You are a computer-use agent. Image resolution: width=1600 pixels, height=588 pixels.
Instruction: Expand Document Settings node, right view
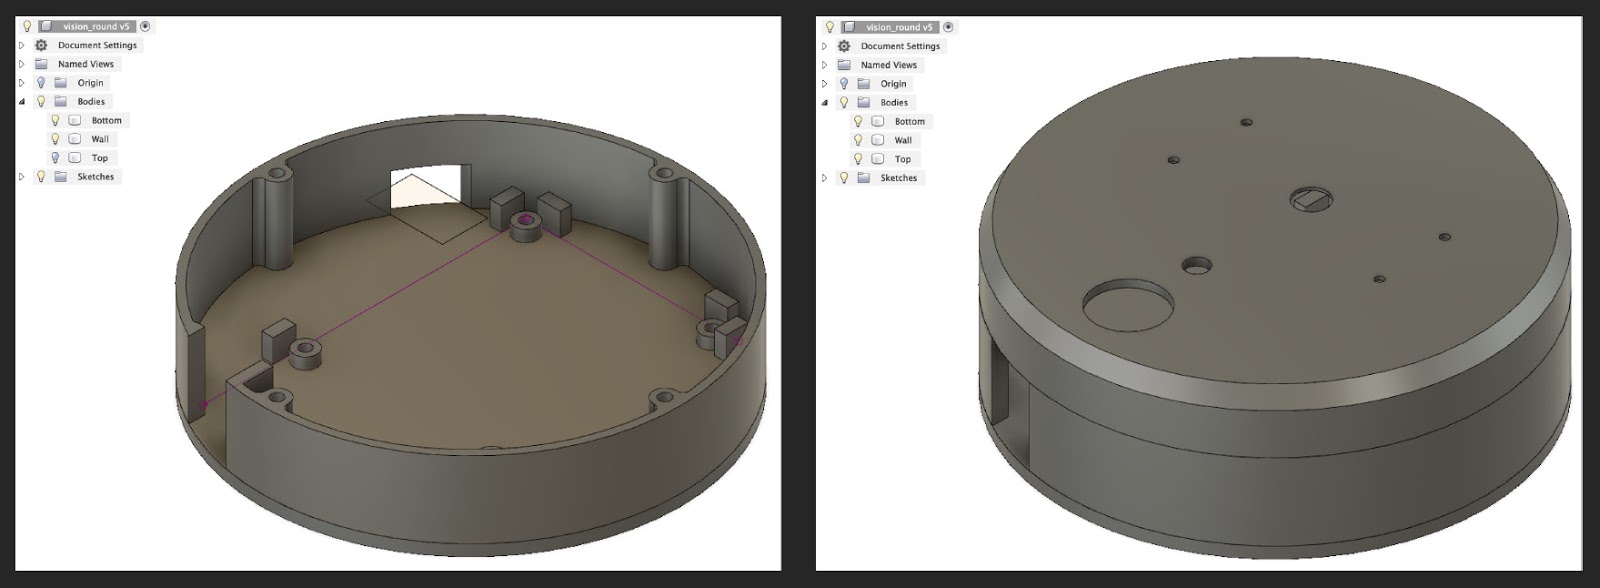pyautogui.click(x=825, y=46)
